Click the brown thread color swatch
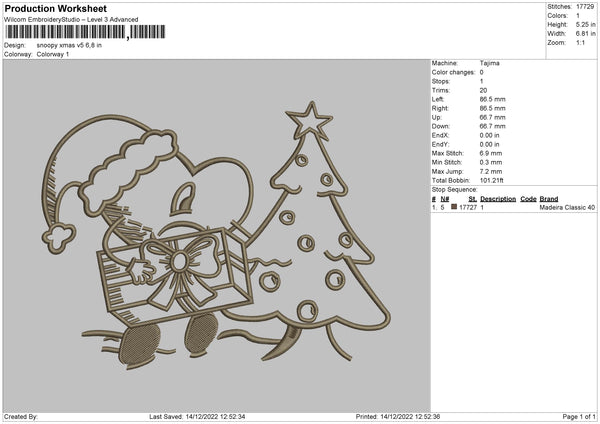 [454, 207]
